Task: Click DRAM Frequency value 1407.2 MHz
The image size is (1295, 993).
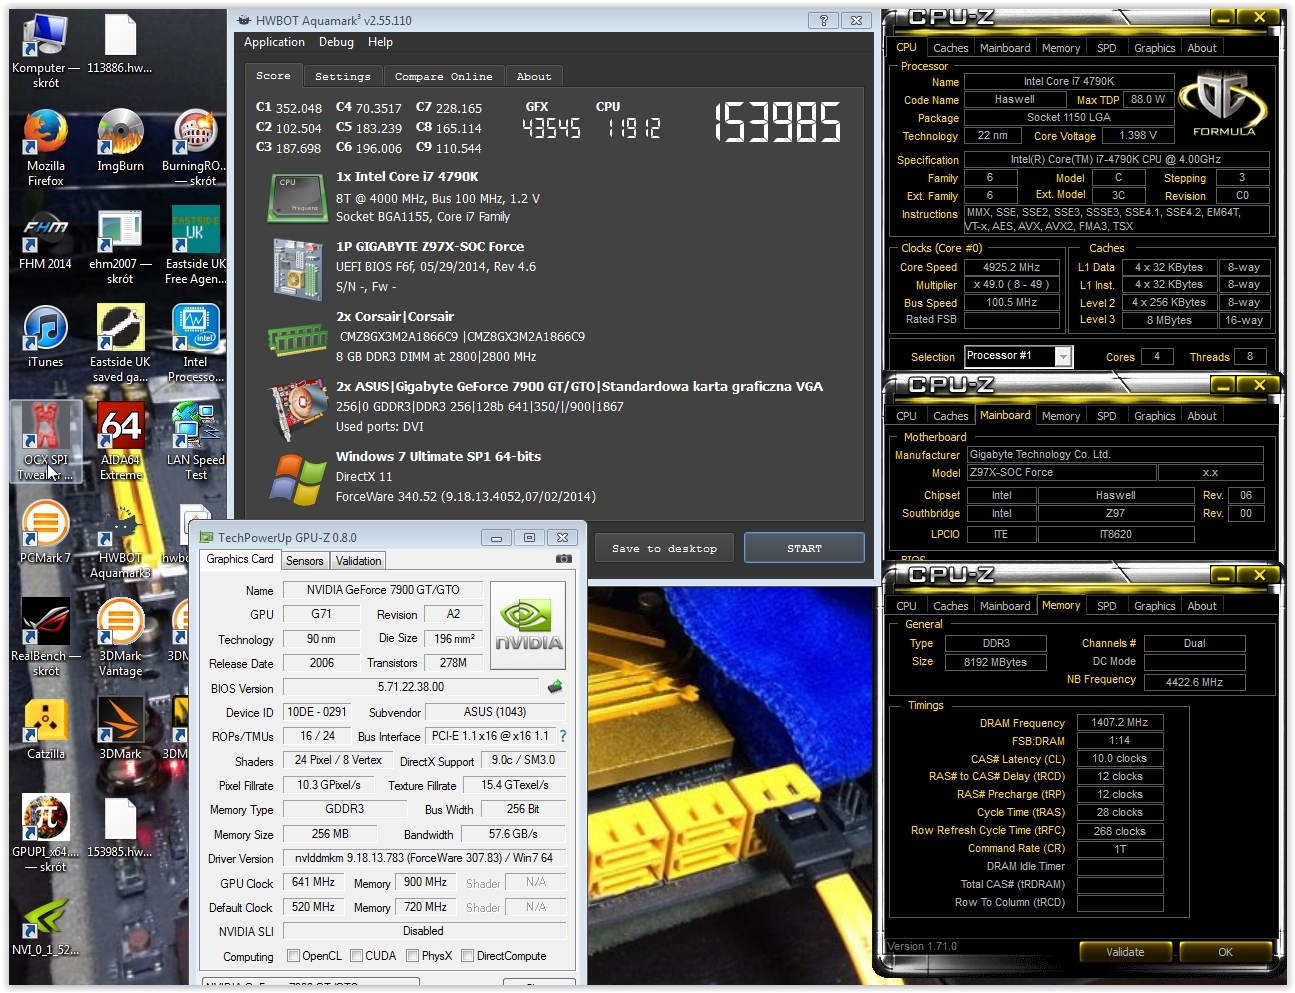Action: coord(1120,722)
